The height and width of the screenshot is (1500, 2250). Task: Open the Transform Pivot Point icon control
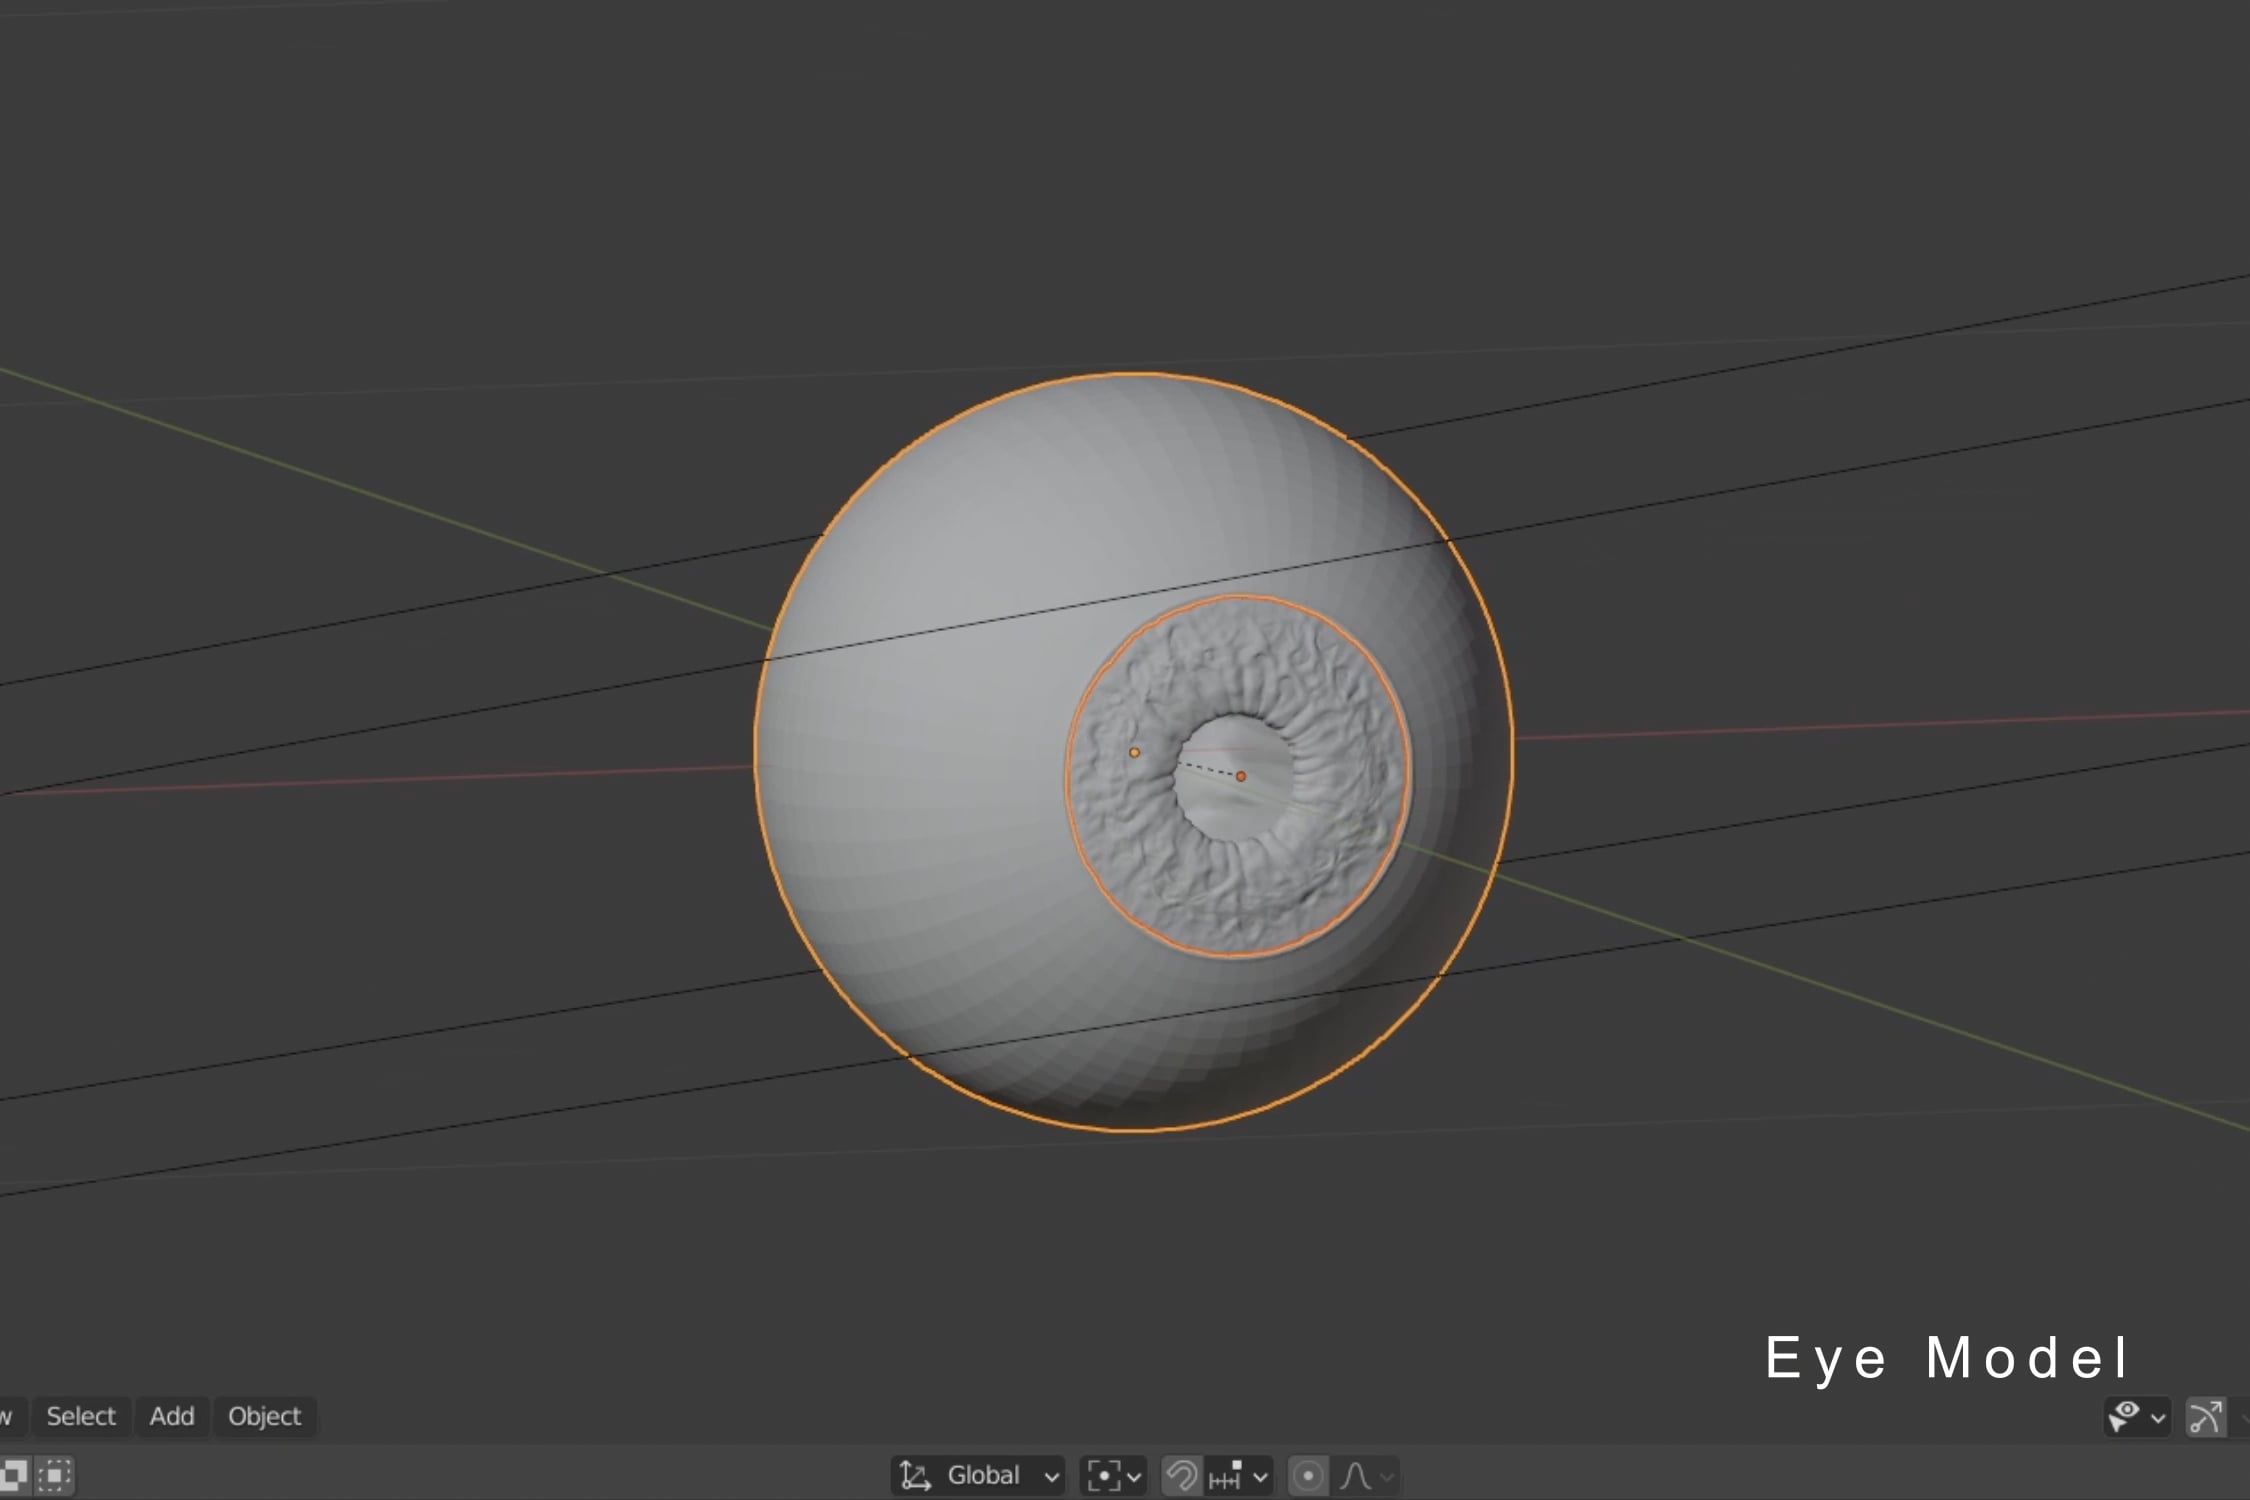(x=1105, y=1476)
